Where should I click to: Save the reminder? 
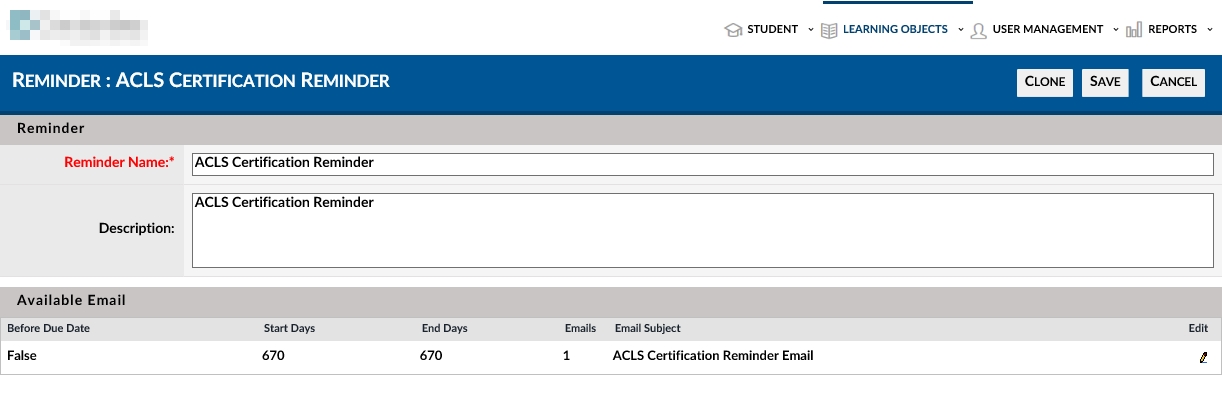(1105, 82)
